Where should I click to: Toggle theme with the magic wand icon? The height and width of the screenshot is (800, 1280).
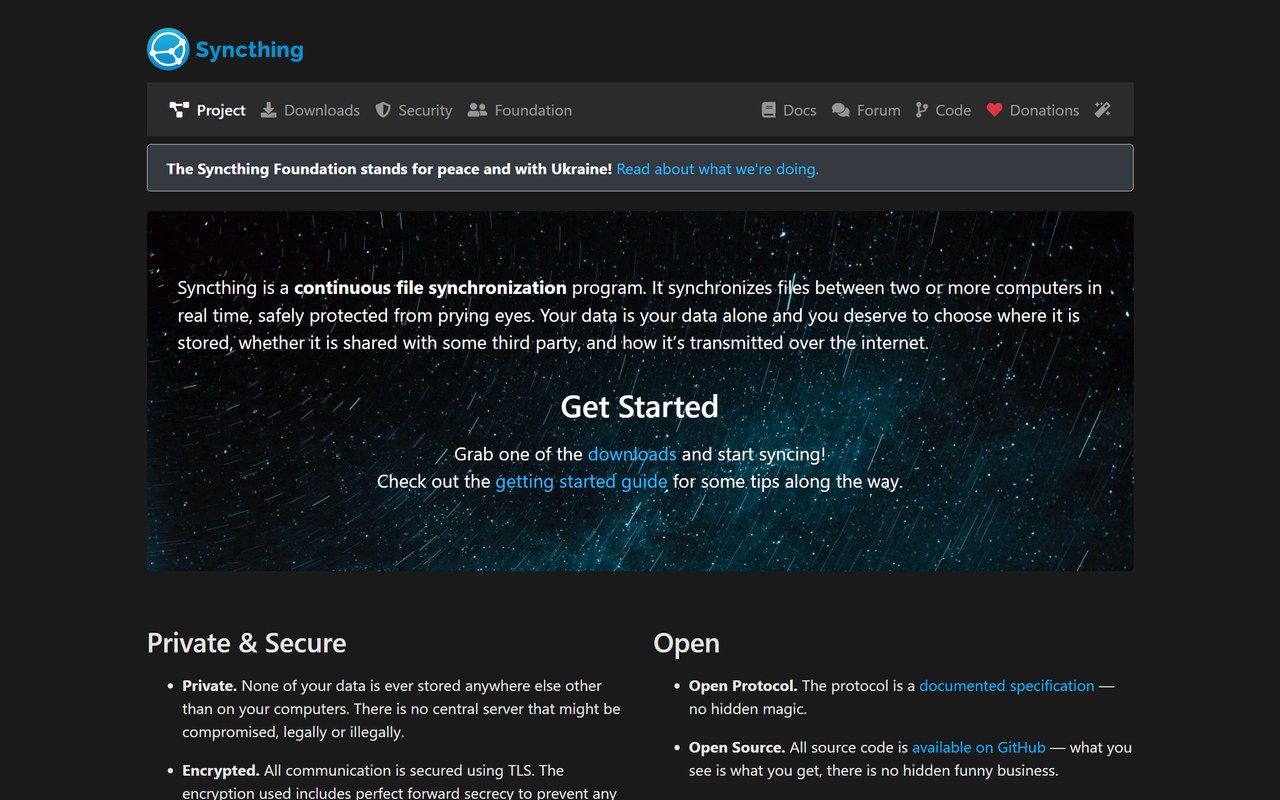pyautogui.click(x=1102, y=110)
